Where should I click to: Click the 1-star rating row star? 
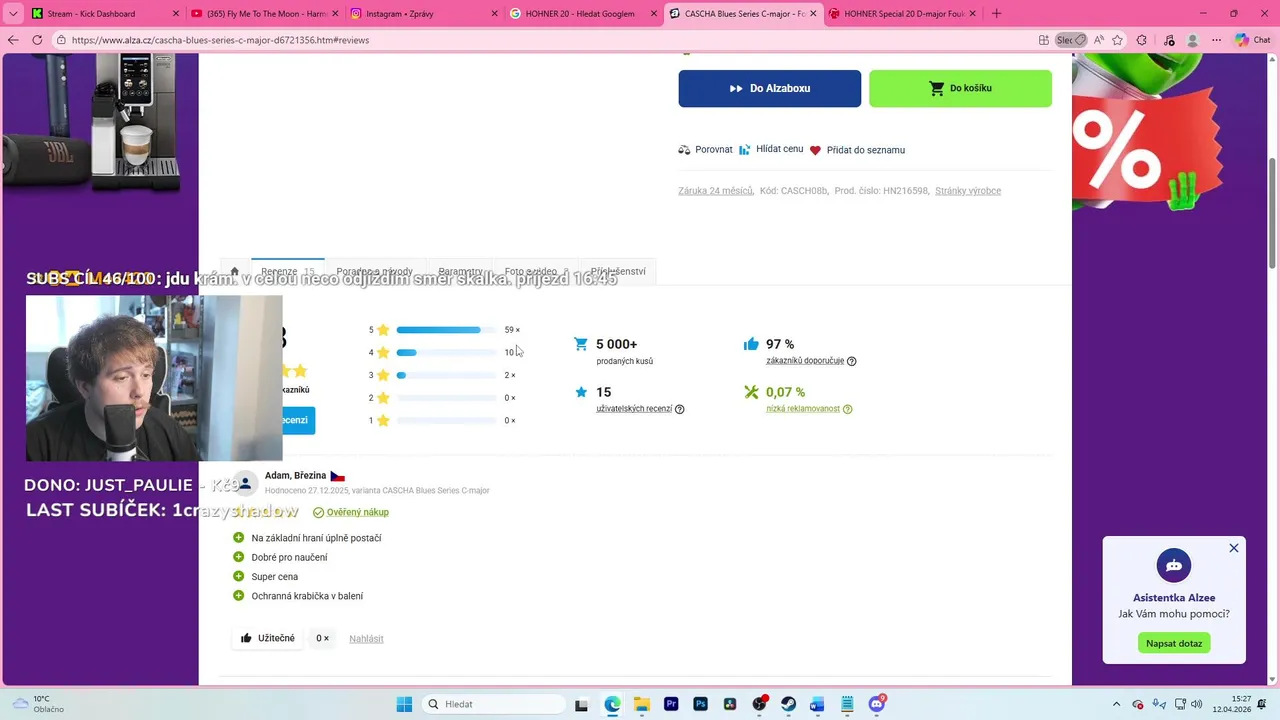coord(383,421)
